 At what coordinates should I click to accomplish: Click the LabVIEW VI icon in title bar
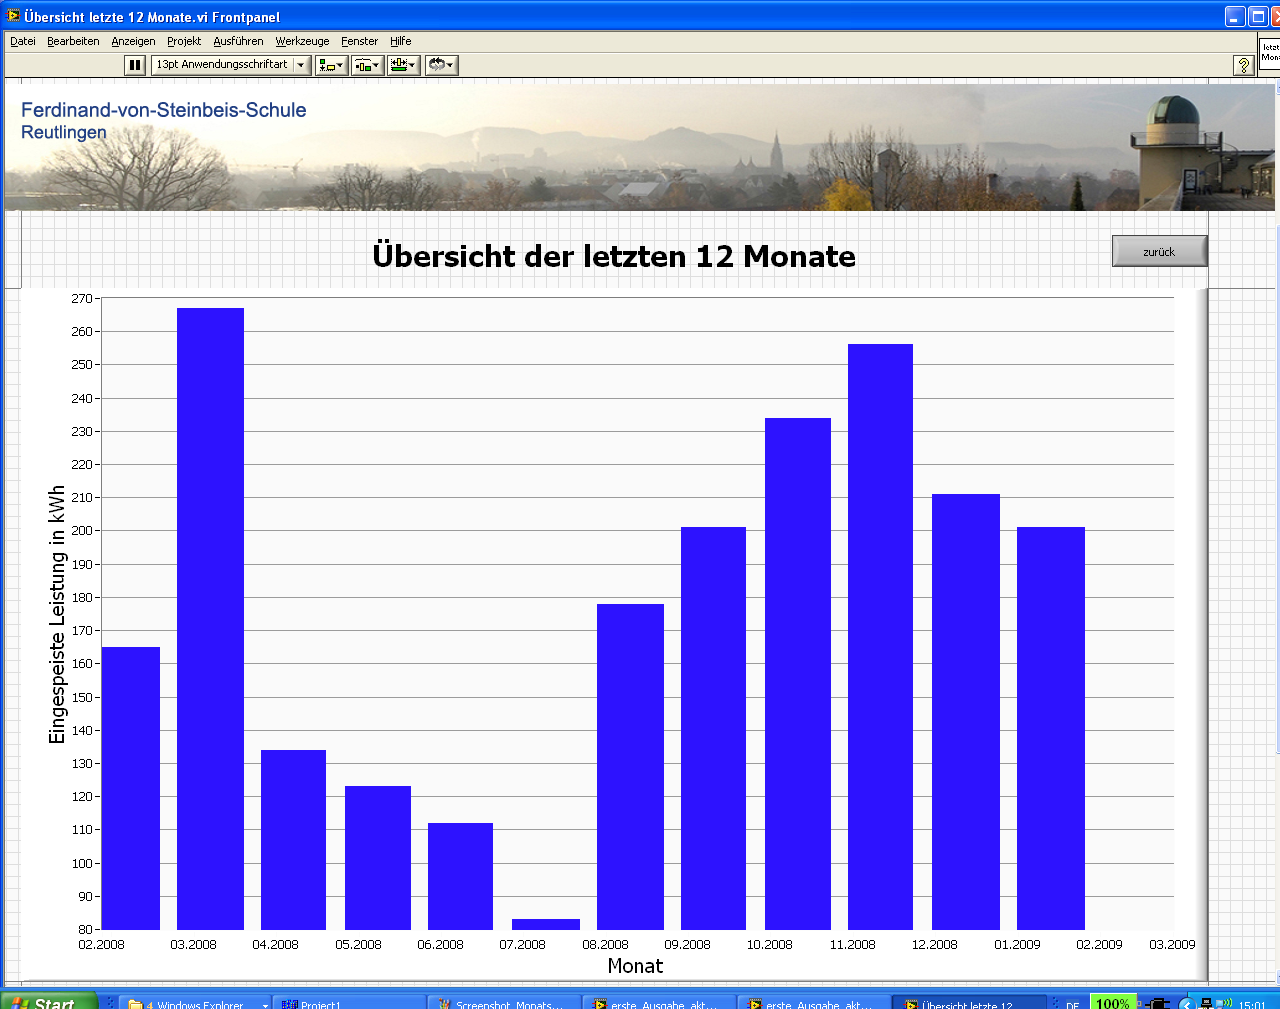coord(13,16)
